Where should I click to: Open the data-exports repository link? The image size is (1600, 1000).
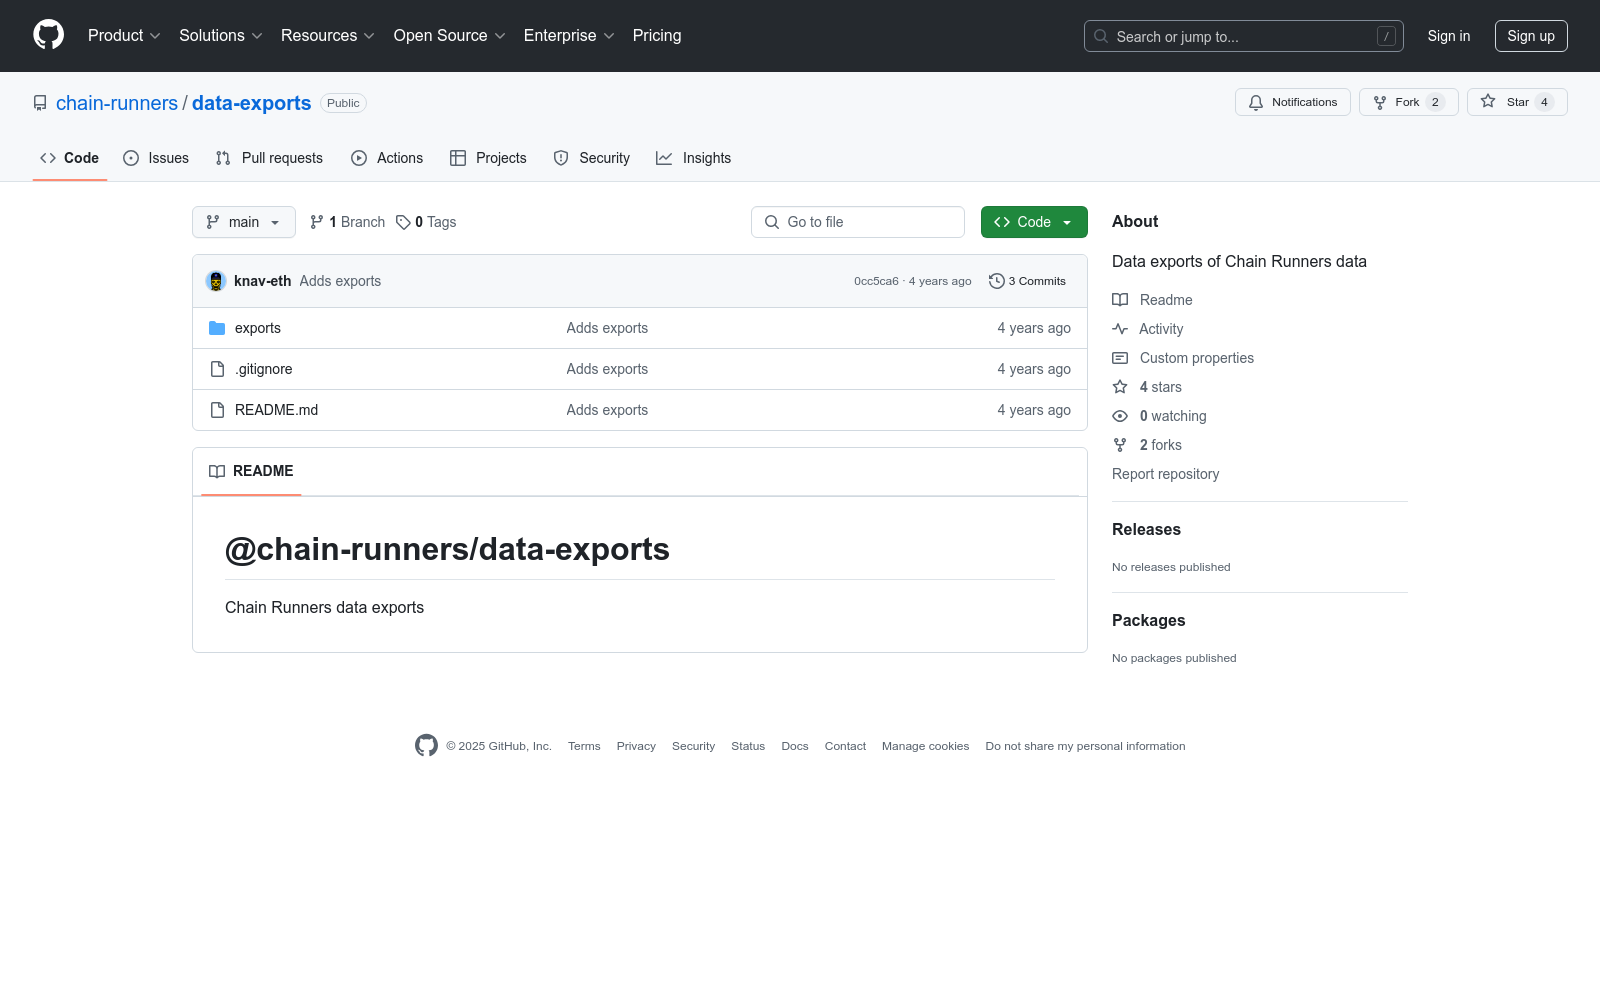click(x=251, y=103)
